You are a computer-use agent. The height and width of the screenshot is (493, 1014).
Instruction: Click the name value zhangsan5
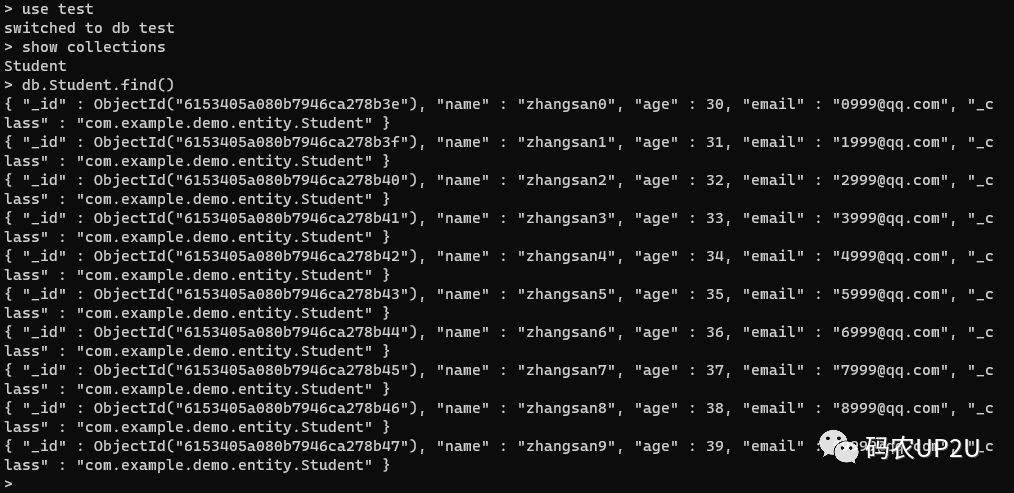566,294
